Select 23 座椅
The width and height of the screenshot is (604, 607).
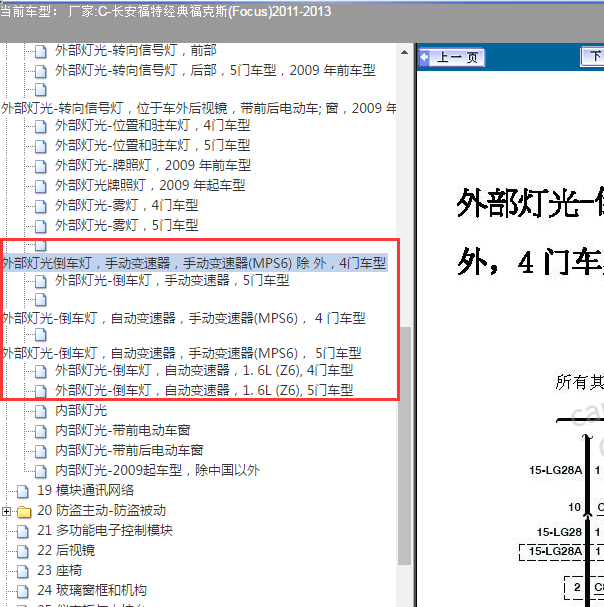[60, 571]
